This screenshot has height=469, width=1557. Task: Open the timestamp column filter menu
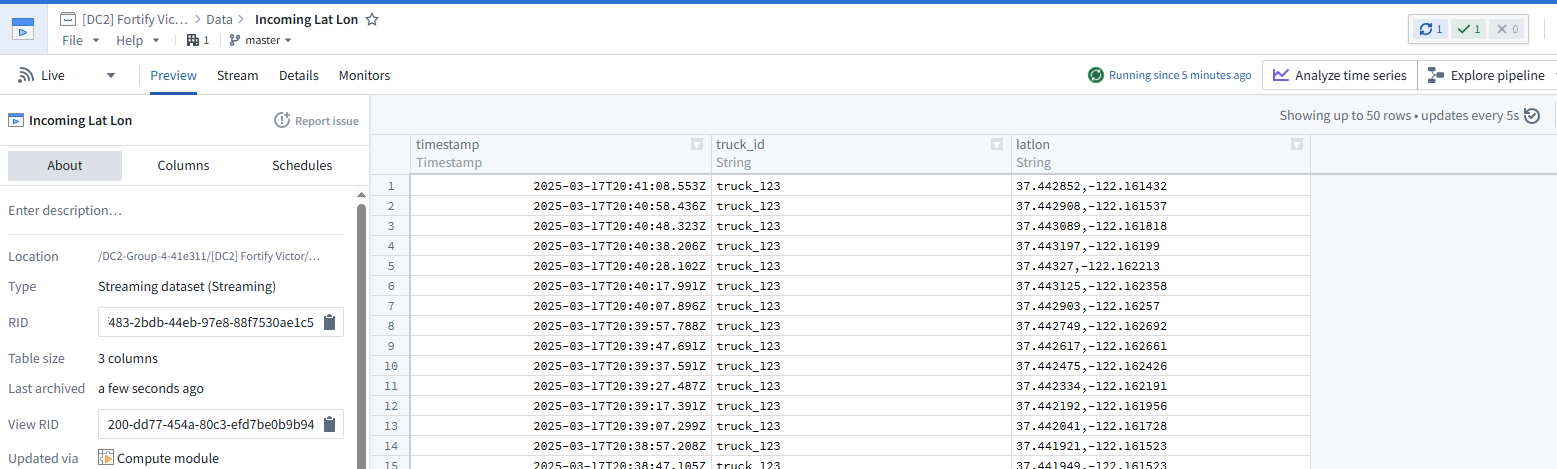click(x=697, y=145)
